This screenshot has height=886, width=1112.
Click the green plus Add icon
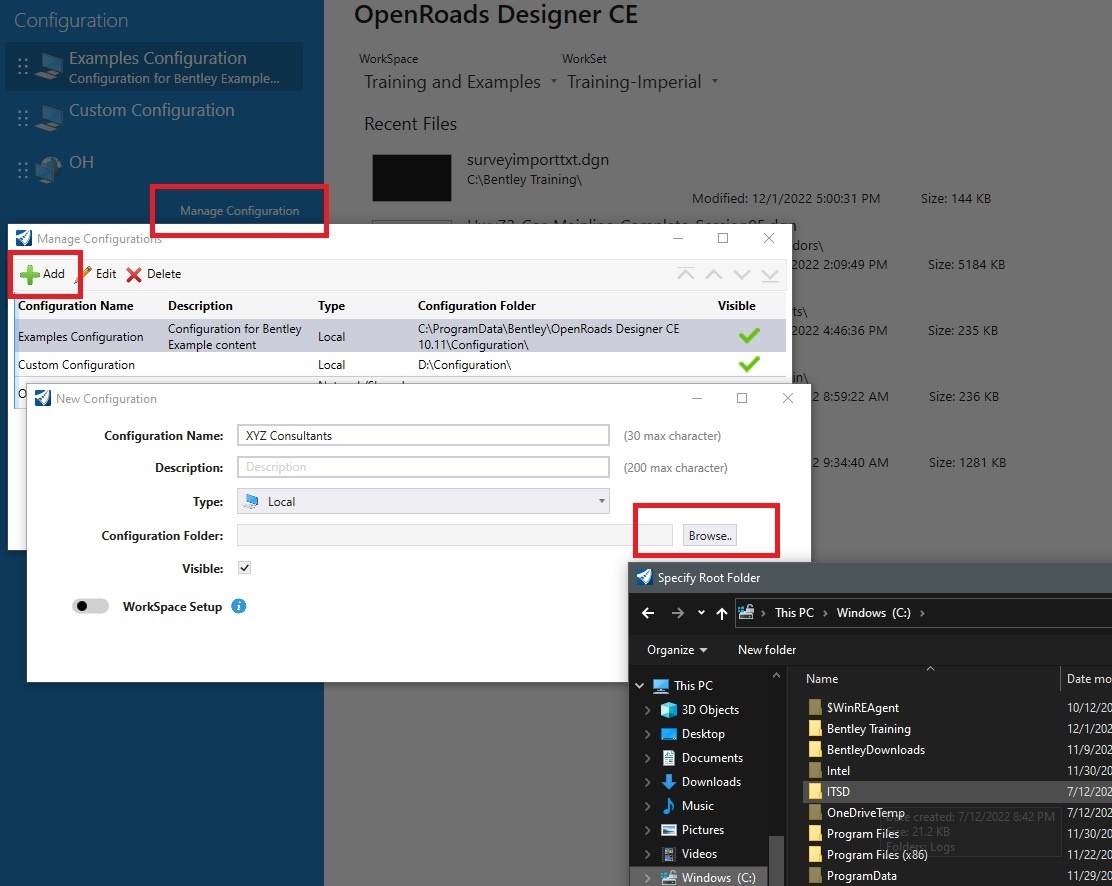tap(29, 275)
